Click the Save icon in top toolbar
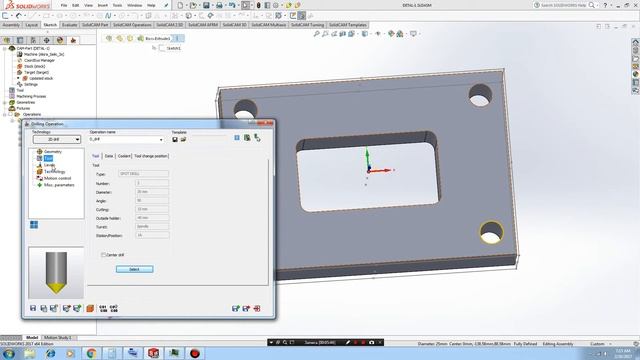 207,5
